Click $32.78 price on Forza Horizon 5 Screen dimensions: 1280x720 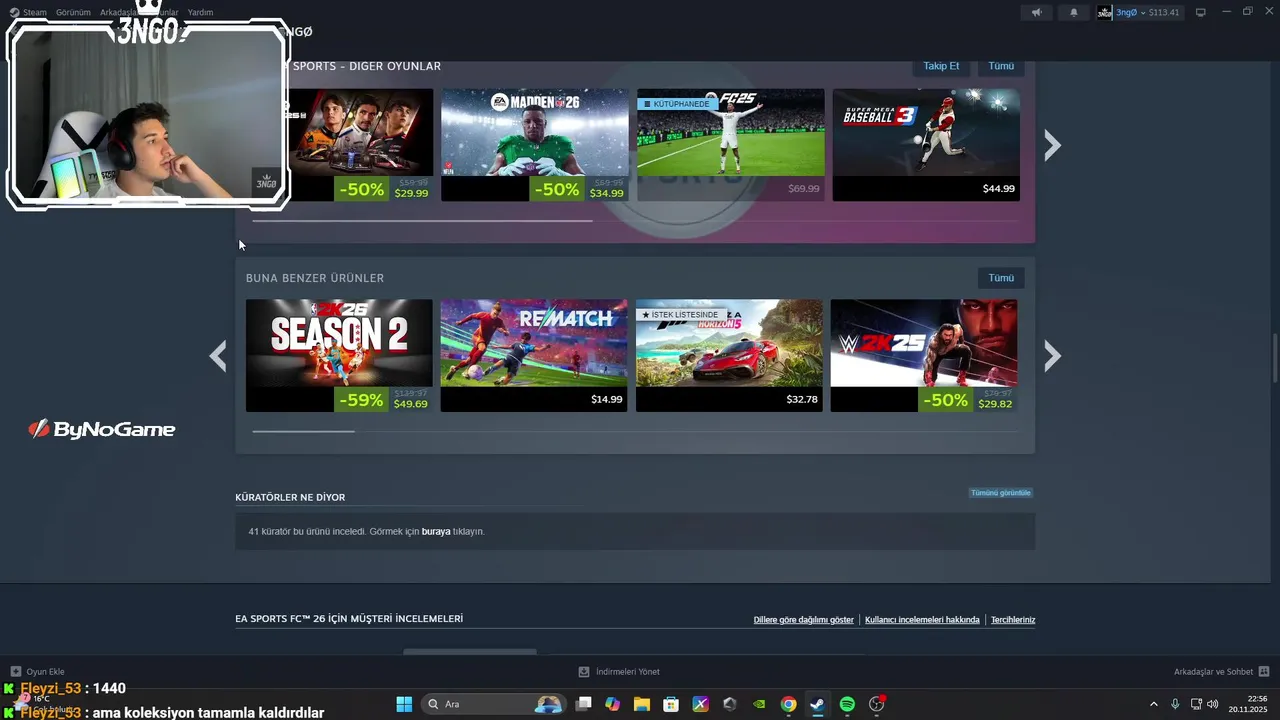802,400
